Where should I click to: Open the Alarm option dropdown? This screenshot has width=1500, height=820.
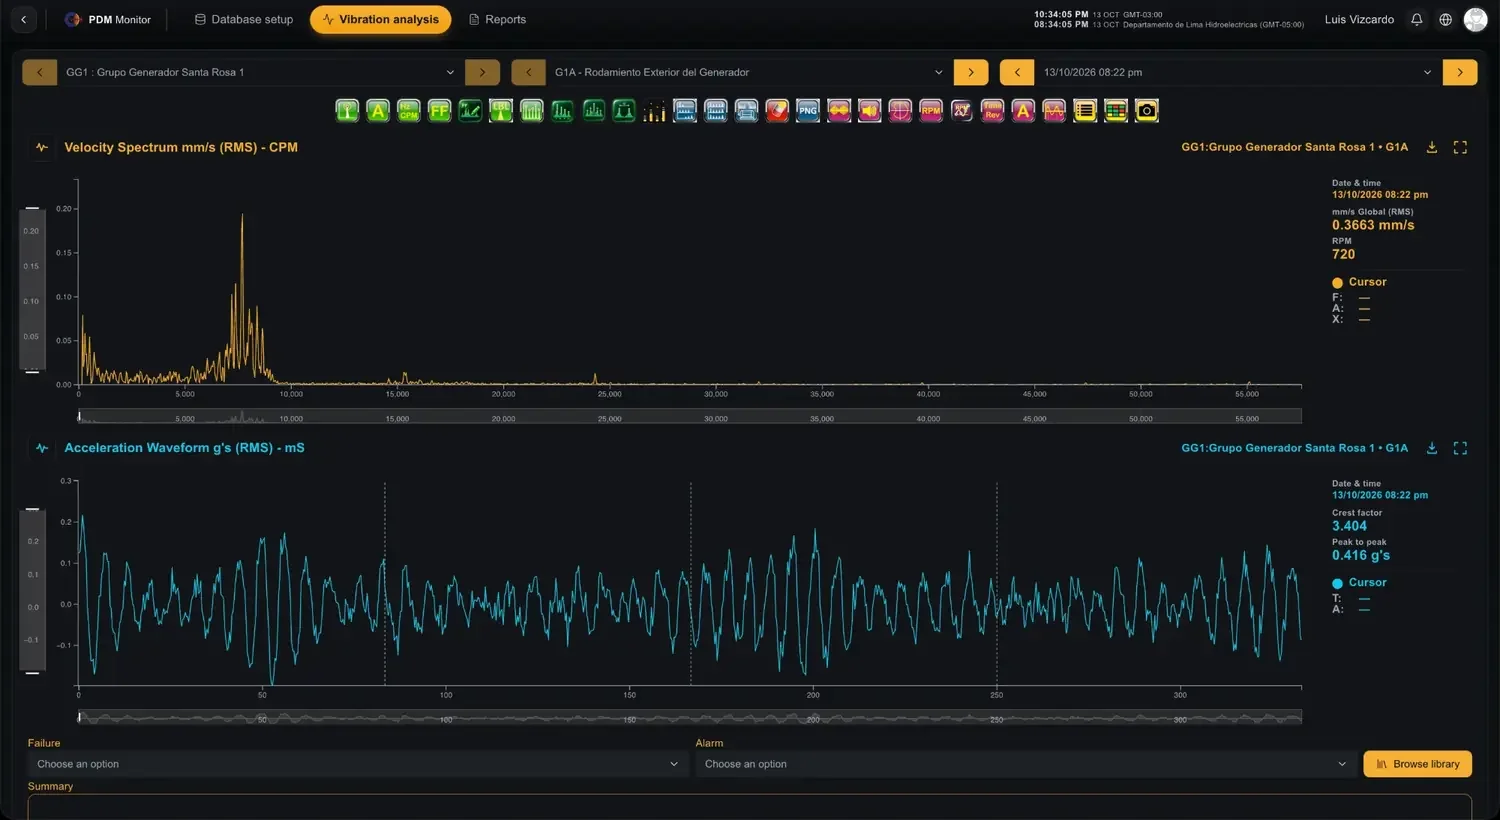point(1025,764)
